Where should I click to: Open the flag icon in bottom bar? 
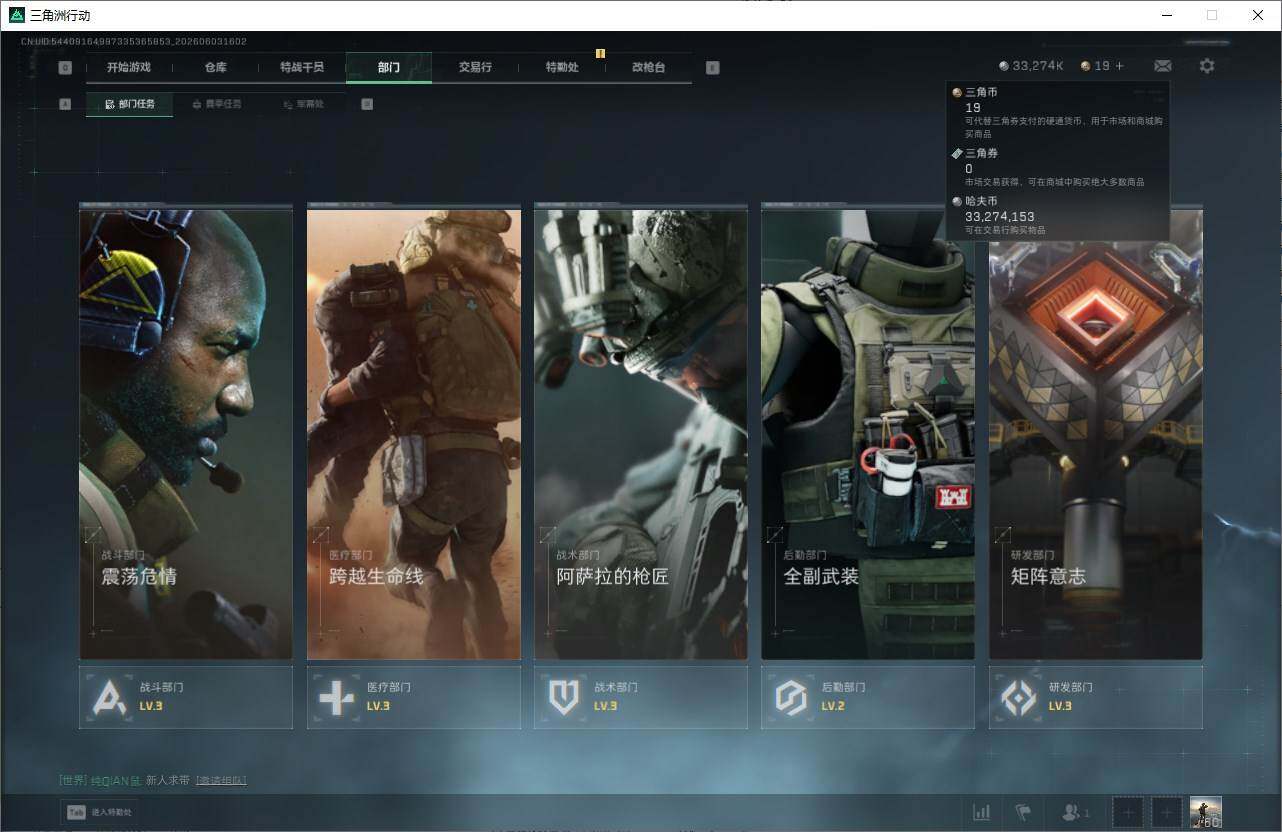point(1023,812)
